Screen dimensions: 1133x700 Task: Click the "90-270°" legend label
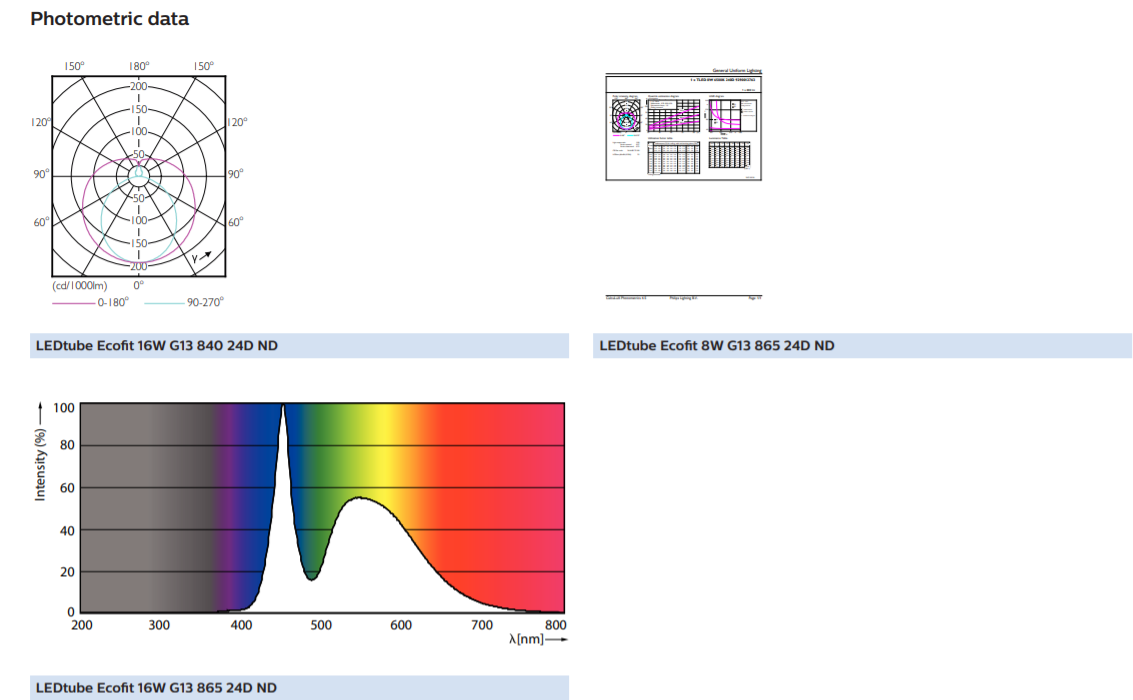(205, 303)
